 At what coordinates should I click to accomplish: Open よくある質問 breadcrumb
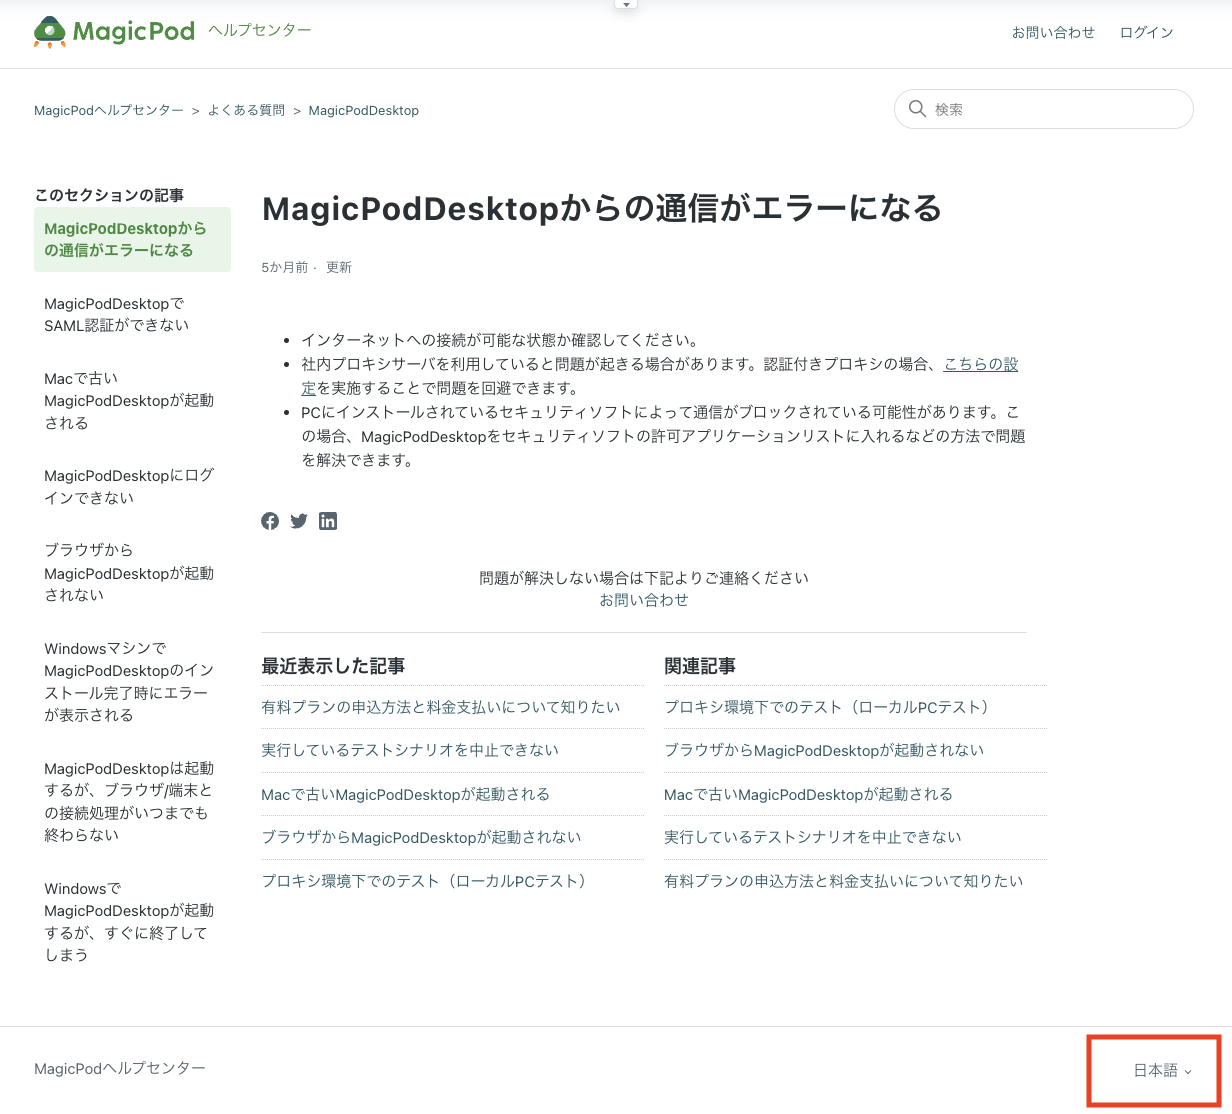(246, 110)
